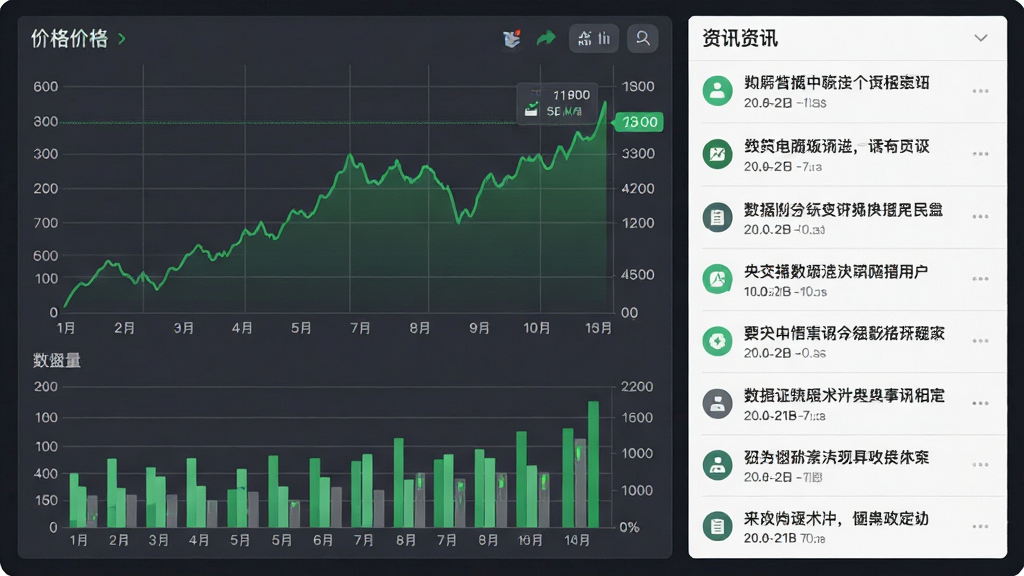1024x576 pixels.
Task: Click the search magnifier button
Action: click(x=643, y=39)
